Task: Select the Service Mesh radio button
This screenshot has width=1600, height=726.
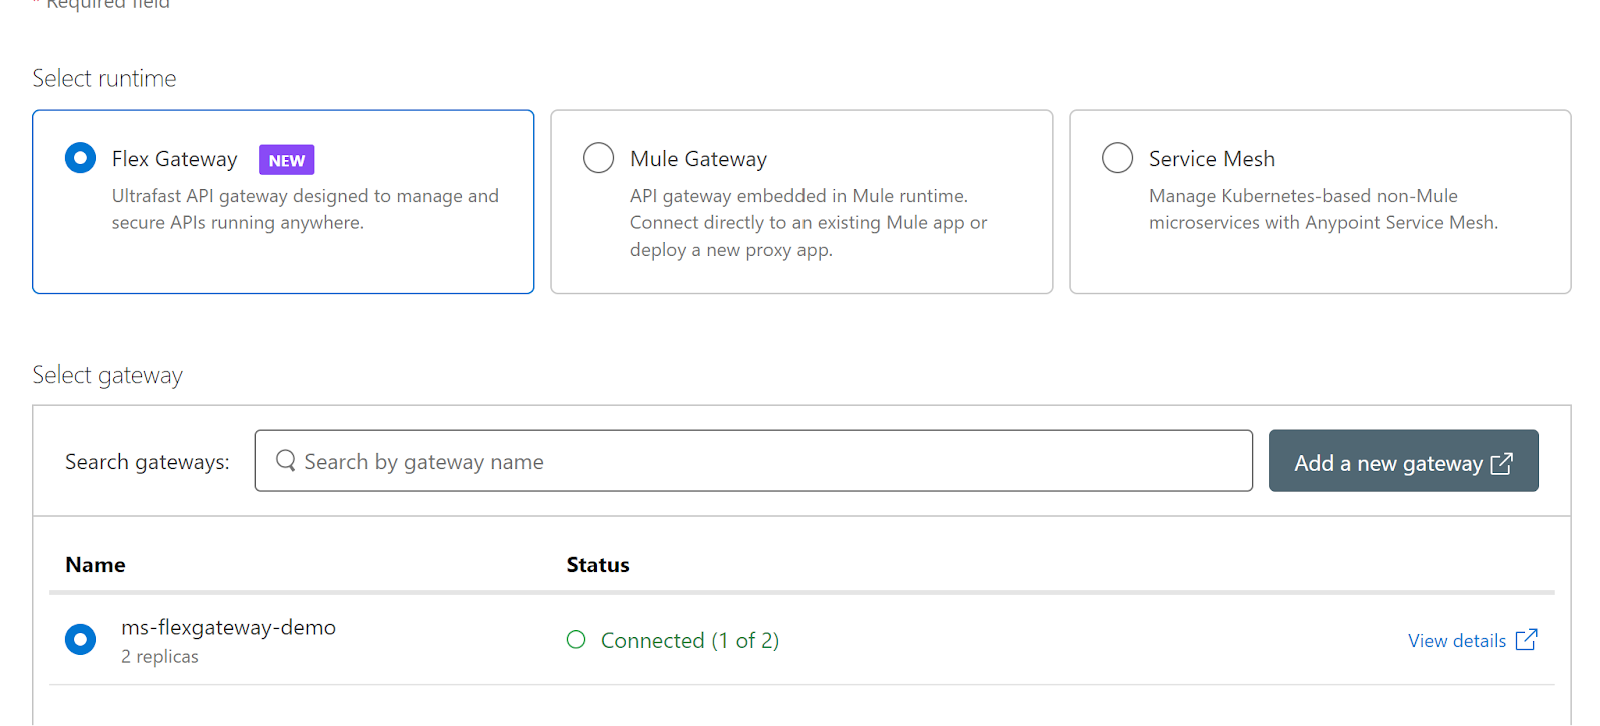Action: coord(1117,158)
